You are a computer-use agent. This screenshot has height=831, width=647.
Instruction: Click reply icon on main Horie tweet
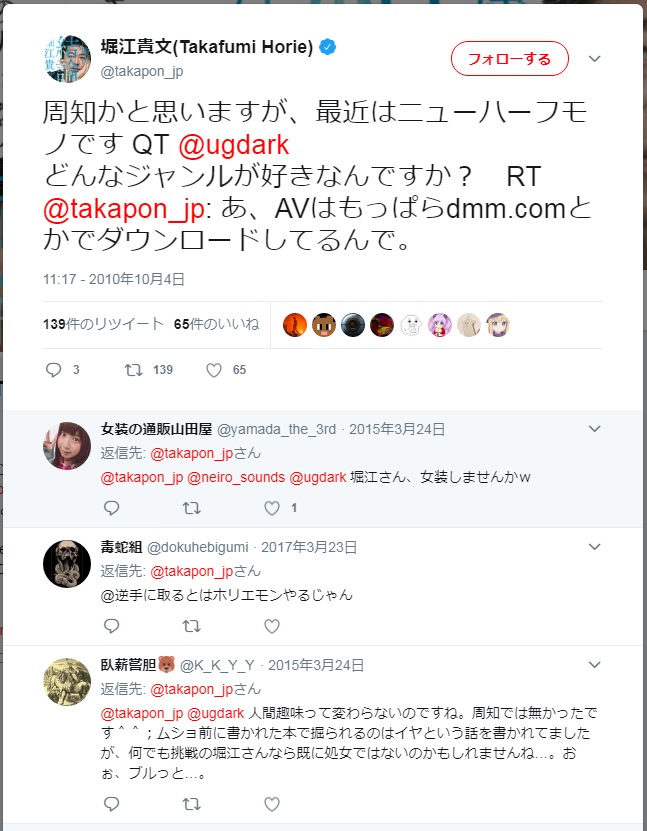tap(54, 370)
